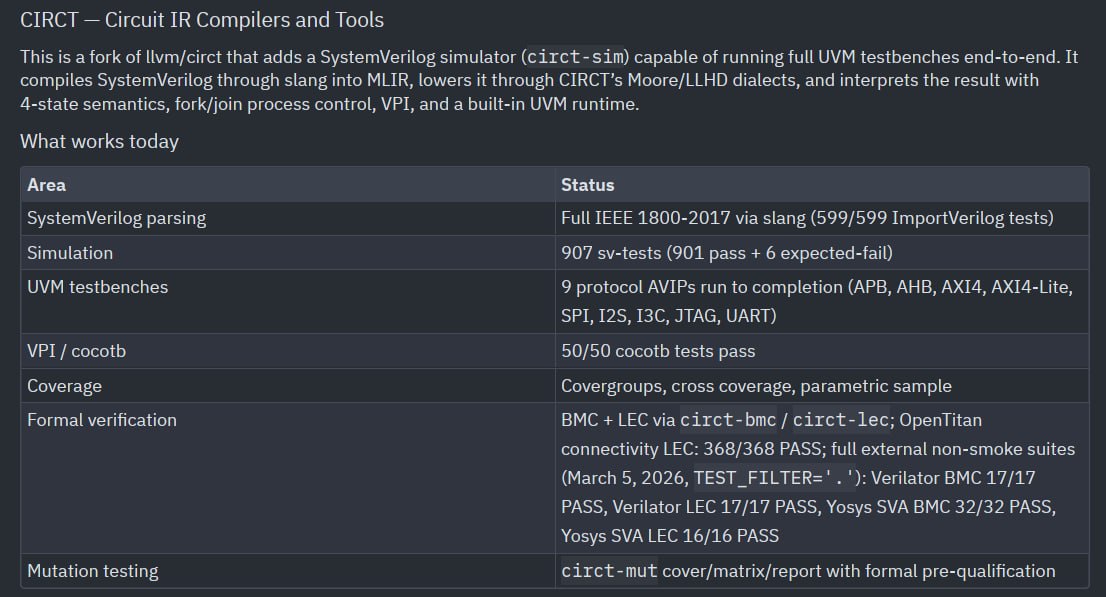The width and height of the screenshot is (1106, 597).
Task: Click the Area column header
Action: tap(47, 185)
